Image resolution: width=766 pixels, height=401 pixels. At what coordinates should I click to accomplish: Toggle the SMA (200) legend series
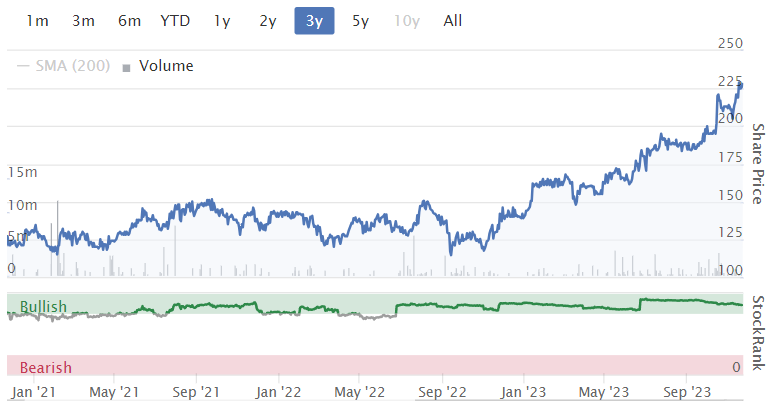[64, 66]
